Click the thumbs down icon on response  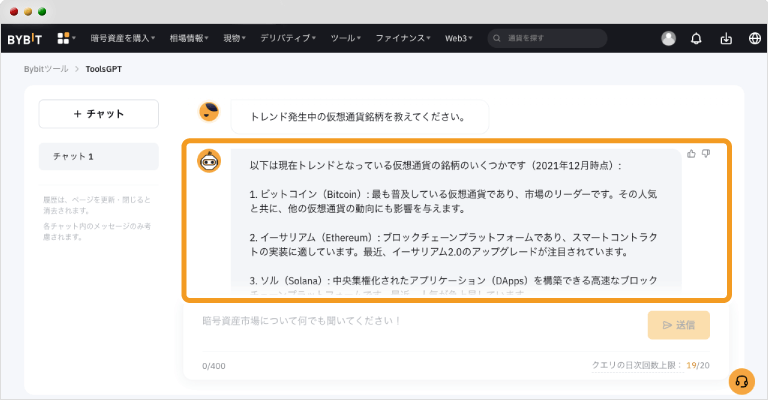coord(706,154)
